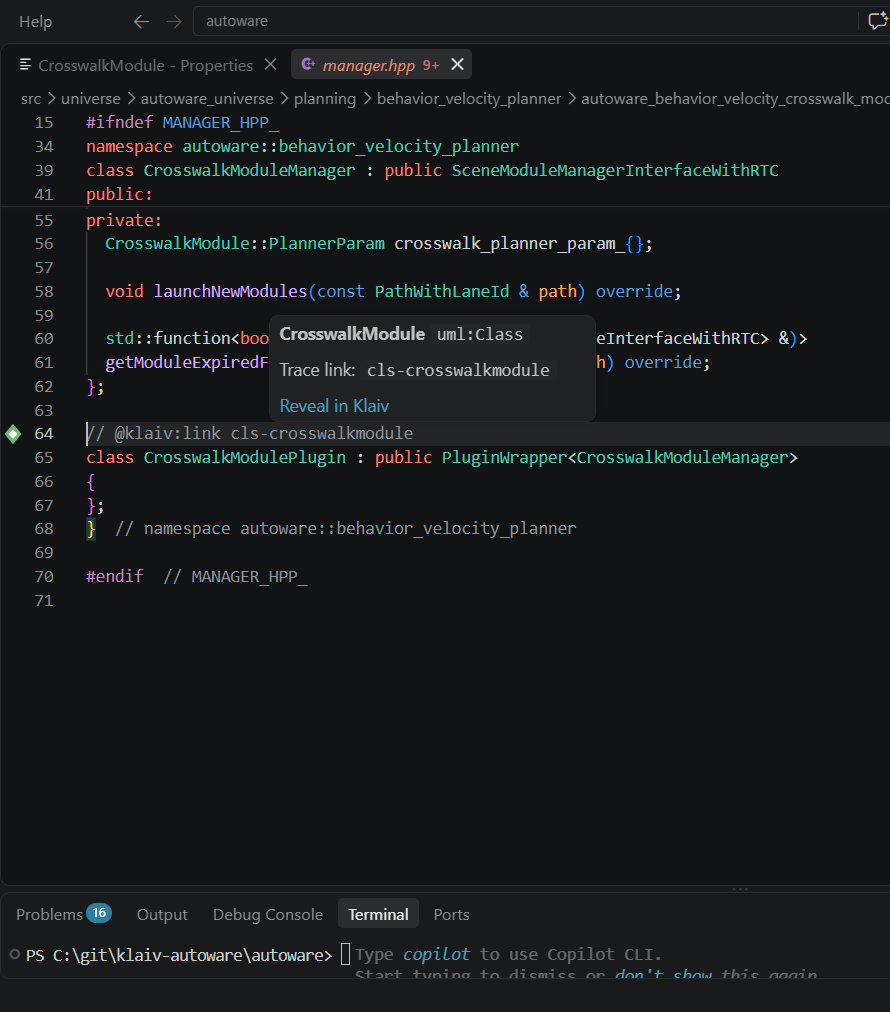Viewport: 890px width, 1012px height.
Task: Open the Copilot chat icon
Action: [x=878, y=21]
